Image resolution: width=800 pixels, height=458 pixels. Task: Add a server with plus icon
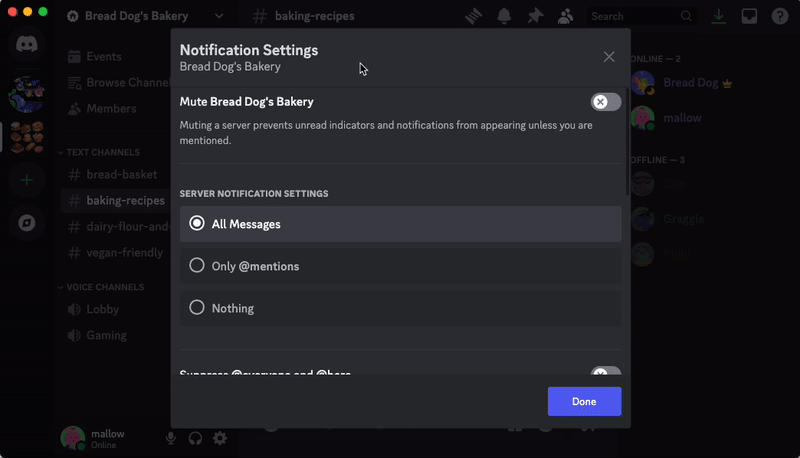click(27, 180)
